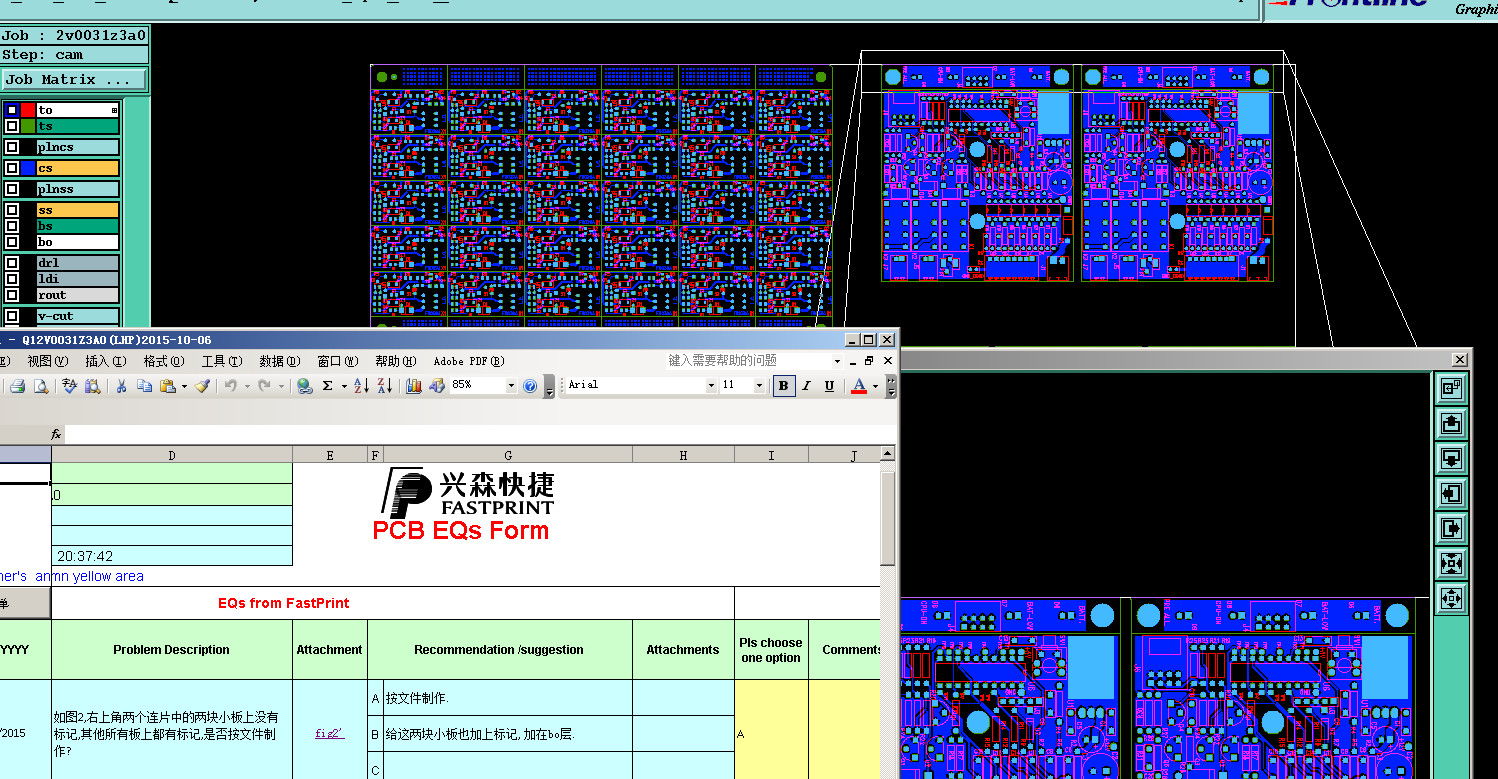The image size is (1498, 779).
Task: Click the zoom-in converging arrows icon
Action: pyautogui.click(x=1451, y=563)
